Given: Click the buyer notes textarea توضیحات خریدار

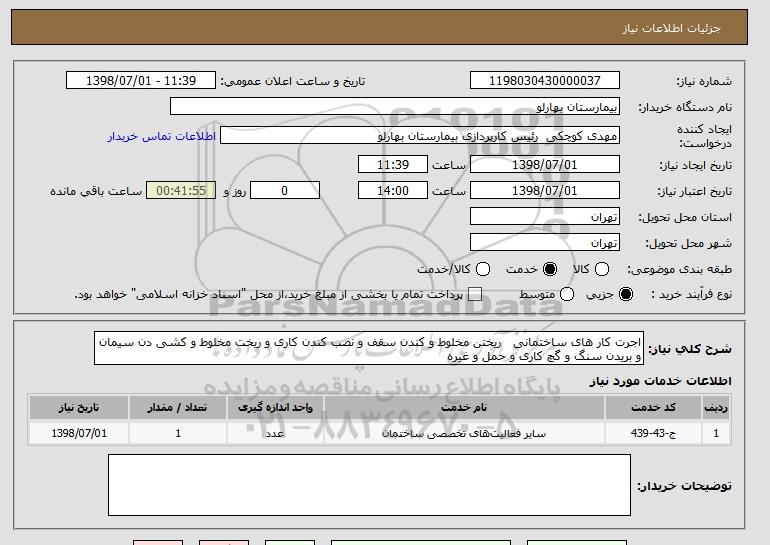Looking at the screenshot, I should click(369, 485).
